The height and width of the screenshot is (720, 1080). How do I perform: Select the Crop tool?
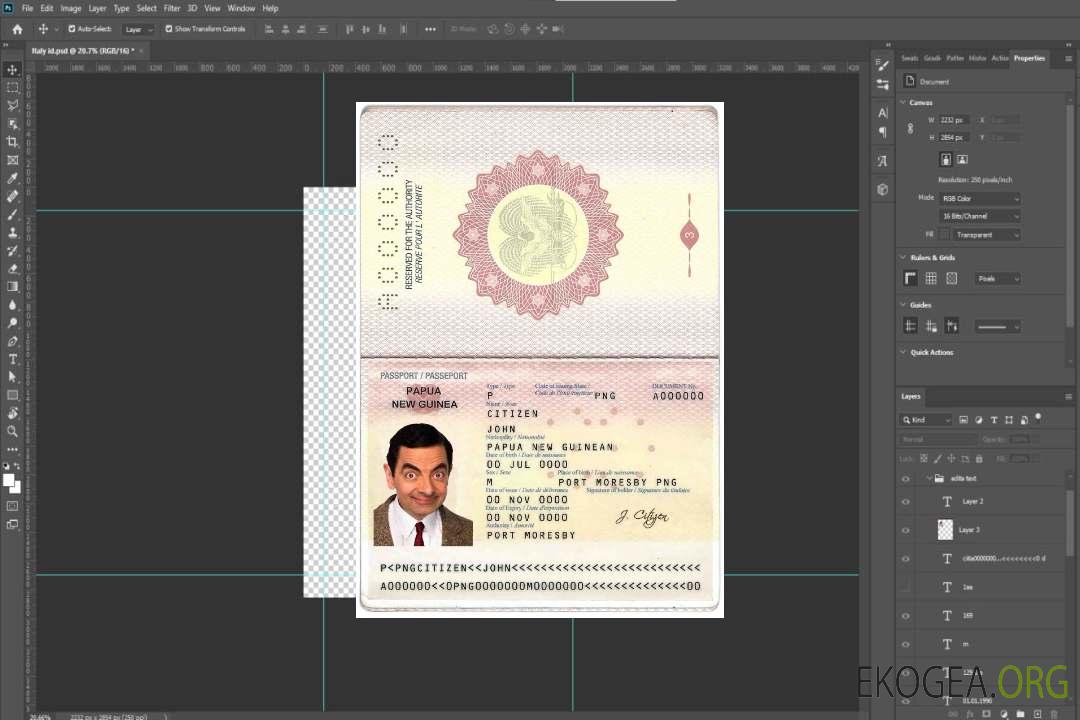coord(12,142)
